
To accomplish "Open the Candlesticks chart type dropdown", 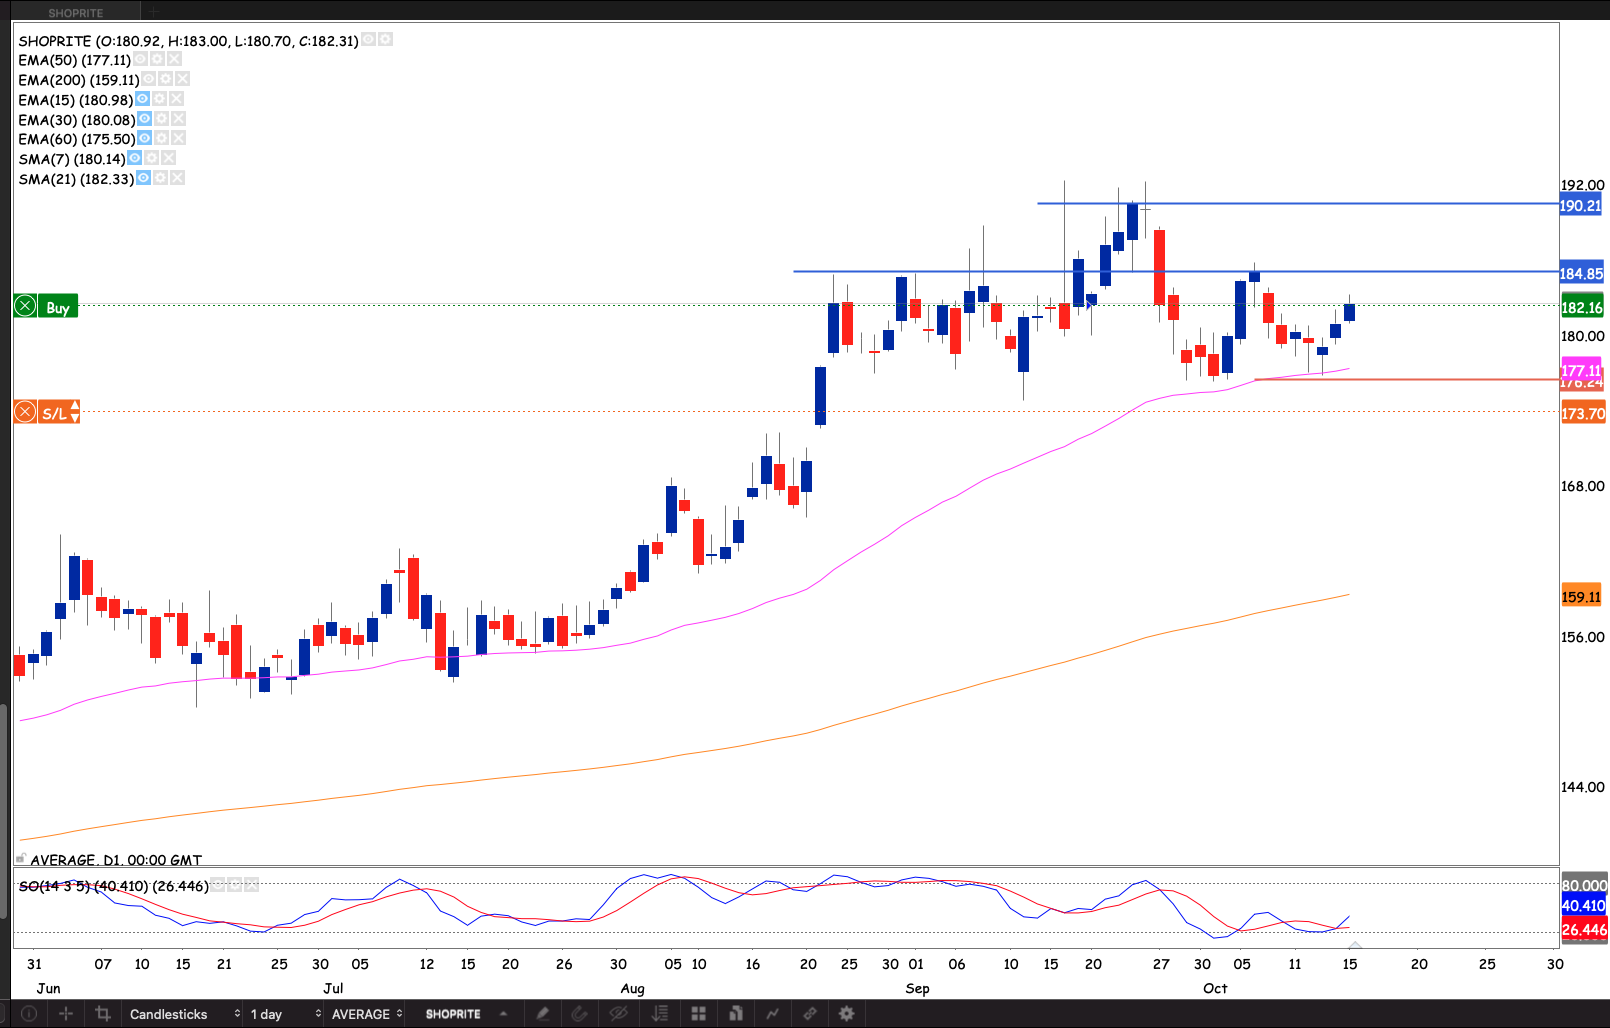I will [x=184, y=1014].
